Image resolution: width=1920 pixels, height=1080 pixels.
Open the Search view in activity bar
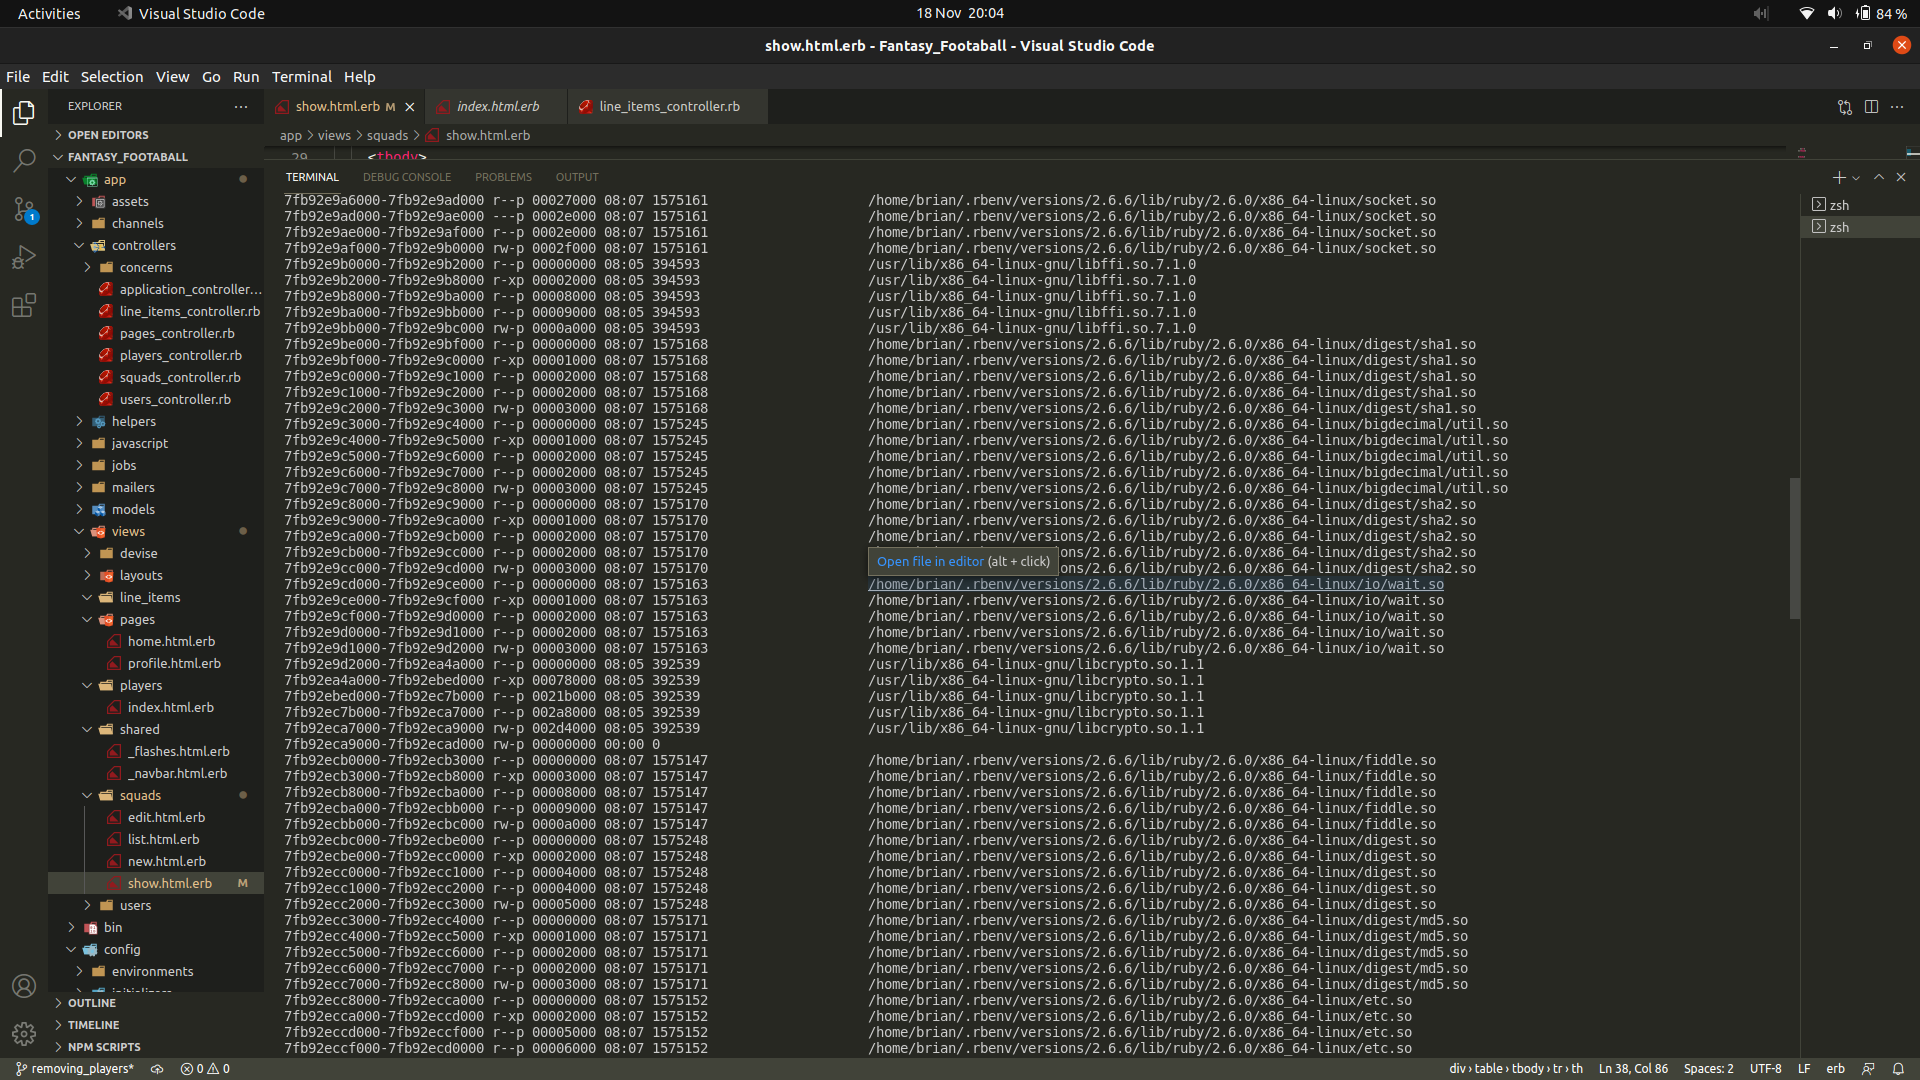(x=24, y=160)
